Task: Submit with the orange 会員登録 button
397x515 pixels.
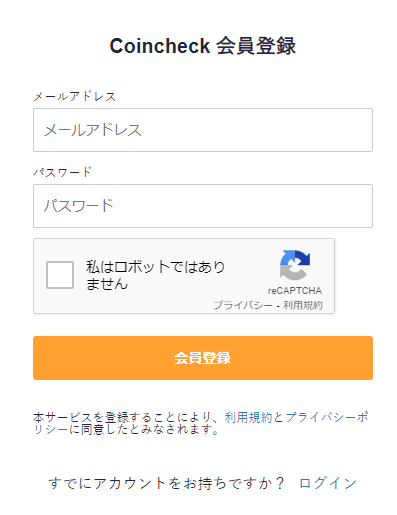Action: tap(203, 358)
